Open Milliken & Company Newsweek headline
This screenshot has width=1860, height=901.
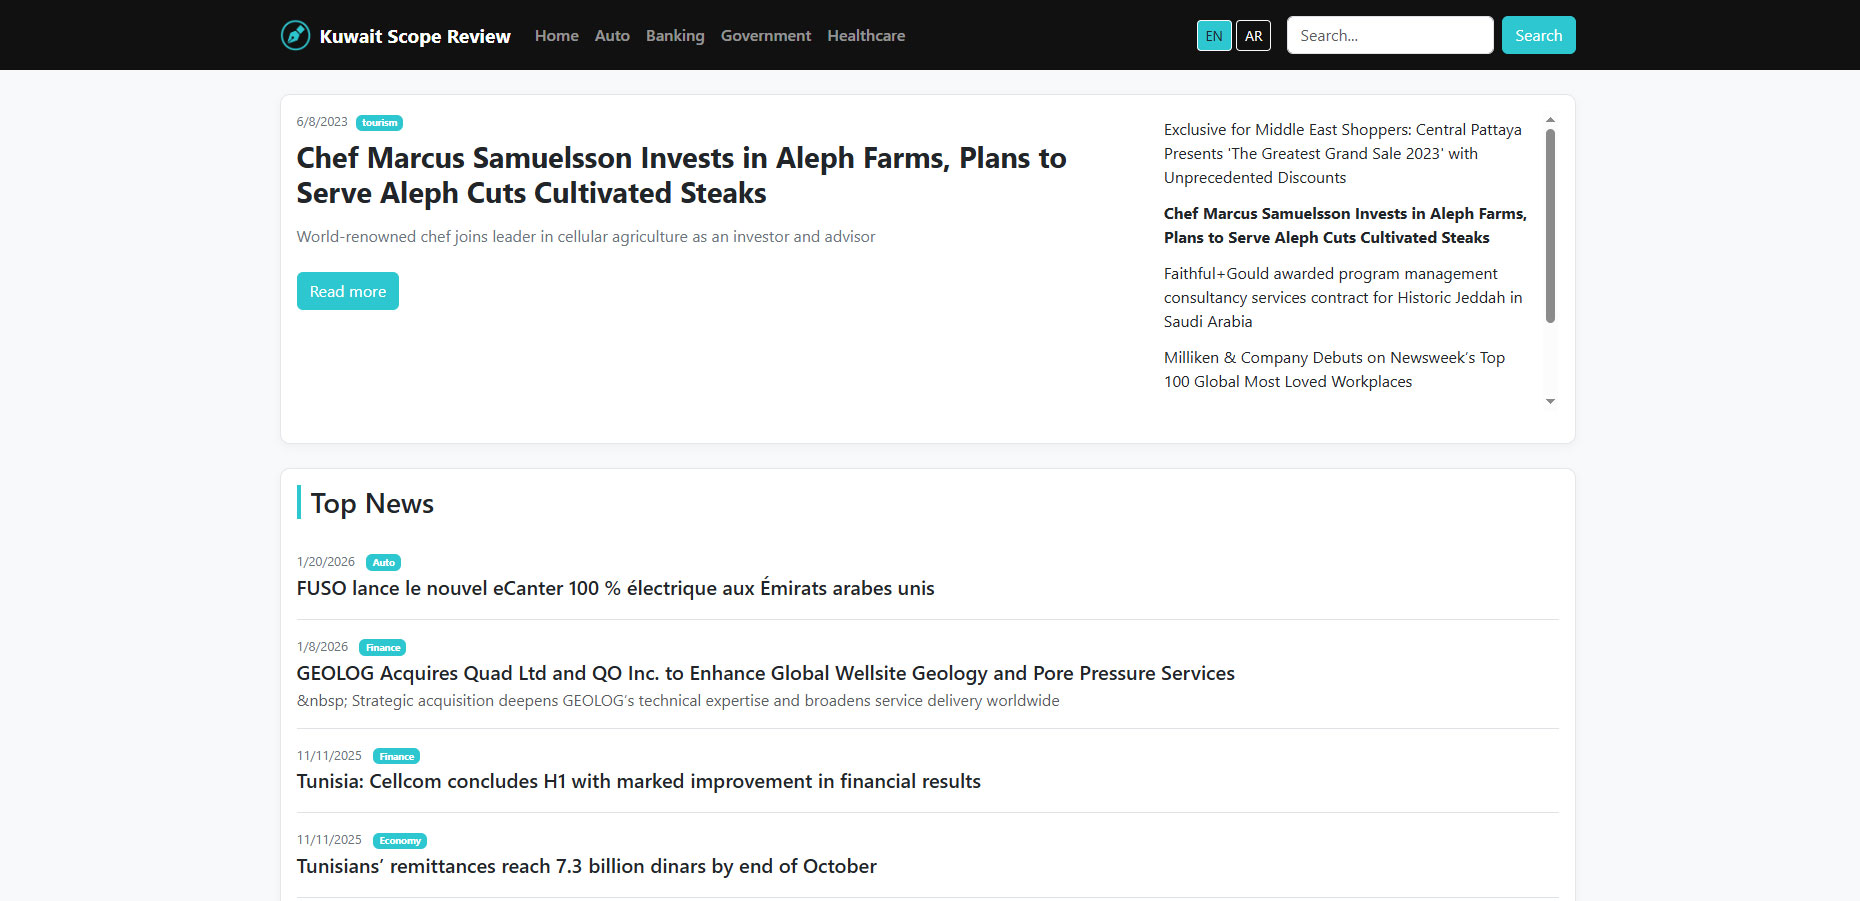(x=1334, y=370)
